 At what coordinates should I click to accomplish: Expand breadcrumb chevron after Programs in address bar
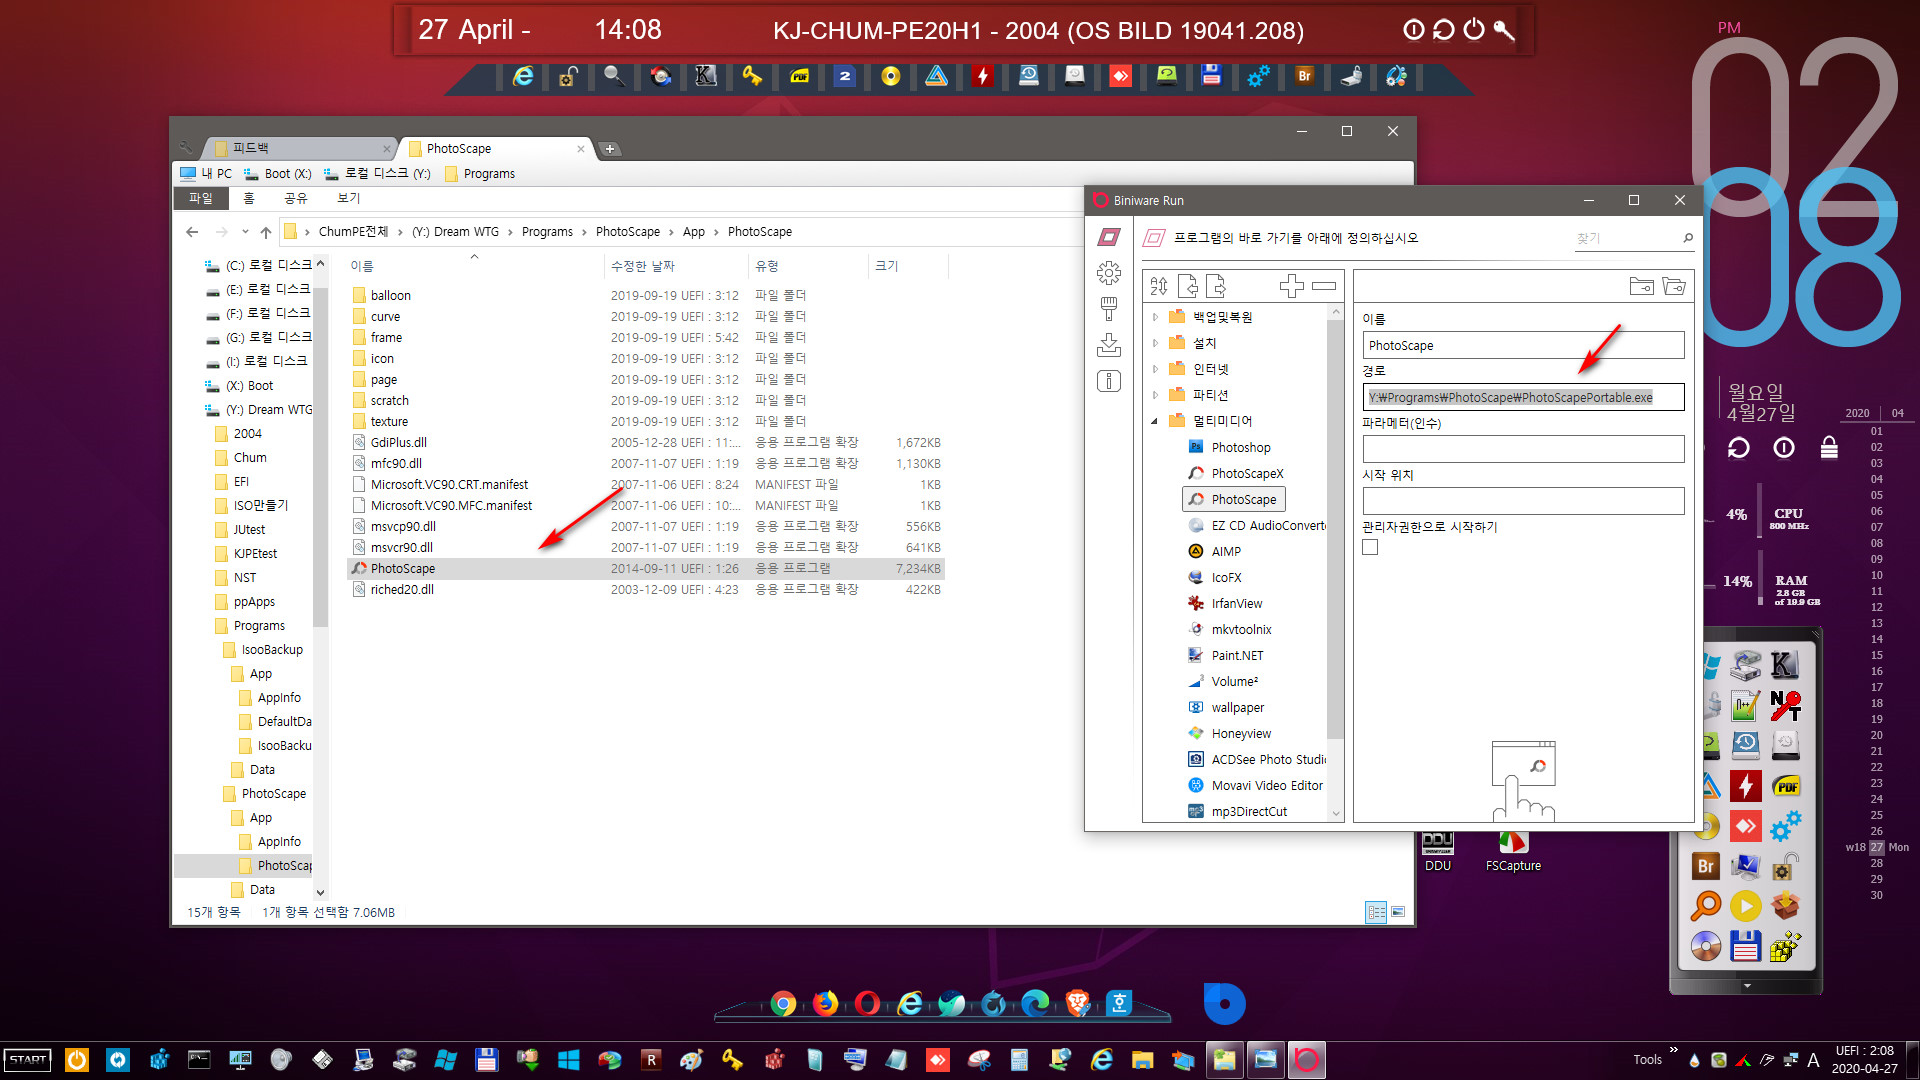[584, 232]
